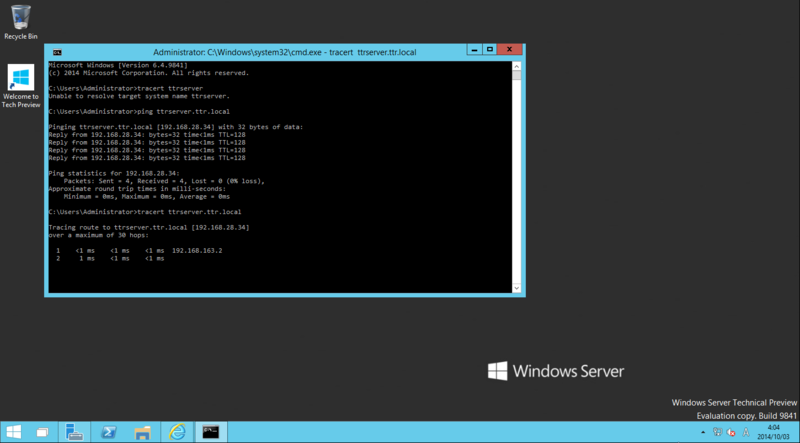The image size is (800, 443).
Task: Click the '(c) 2014 Microsoft Corporation' line
Action: pos(149,73)
